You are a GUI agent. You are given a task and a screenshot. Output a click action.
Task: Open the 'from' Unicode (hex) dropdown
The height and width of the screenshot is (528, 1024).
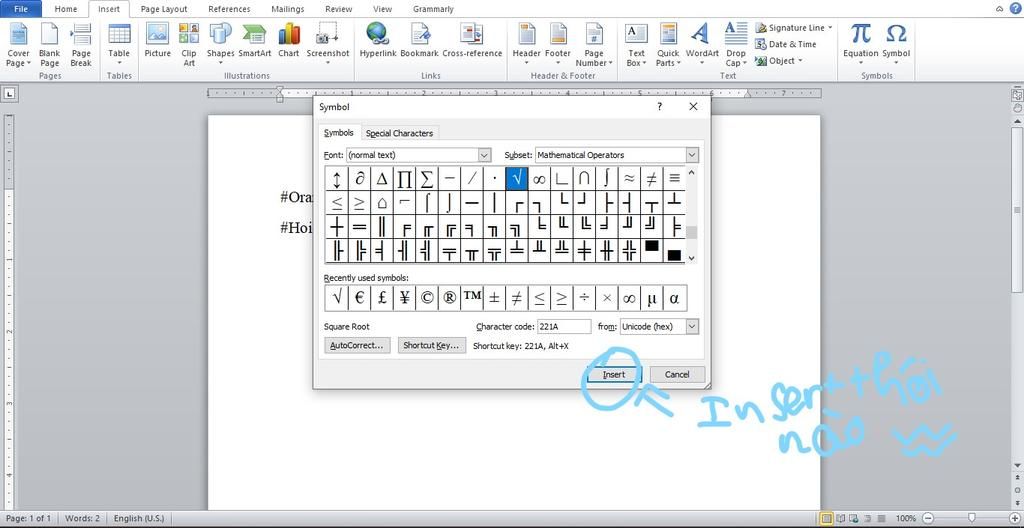pos(692,326)
